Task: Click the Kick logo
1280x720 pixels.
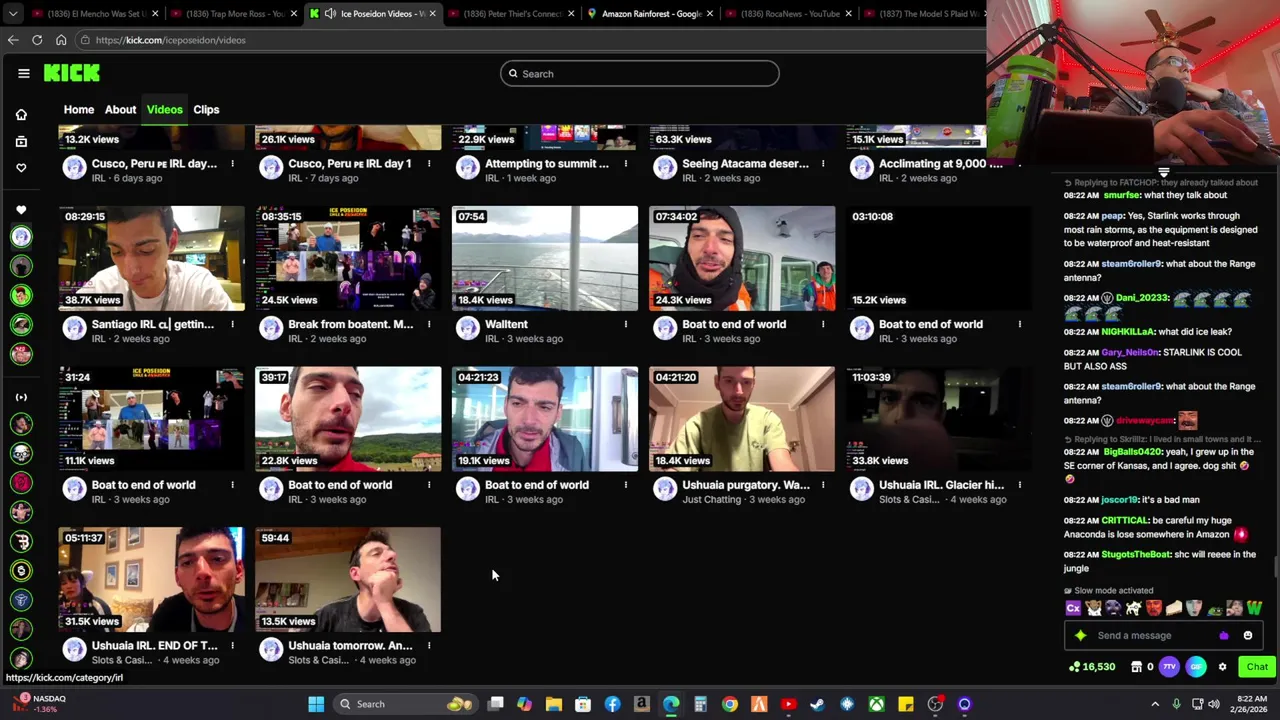Action: click(x=72, y=73)
